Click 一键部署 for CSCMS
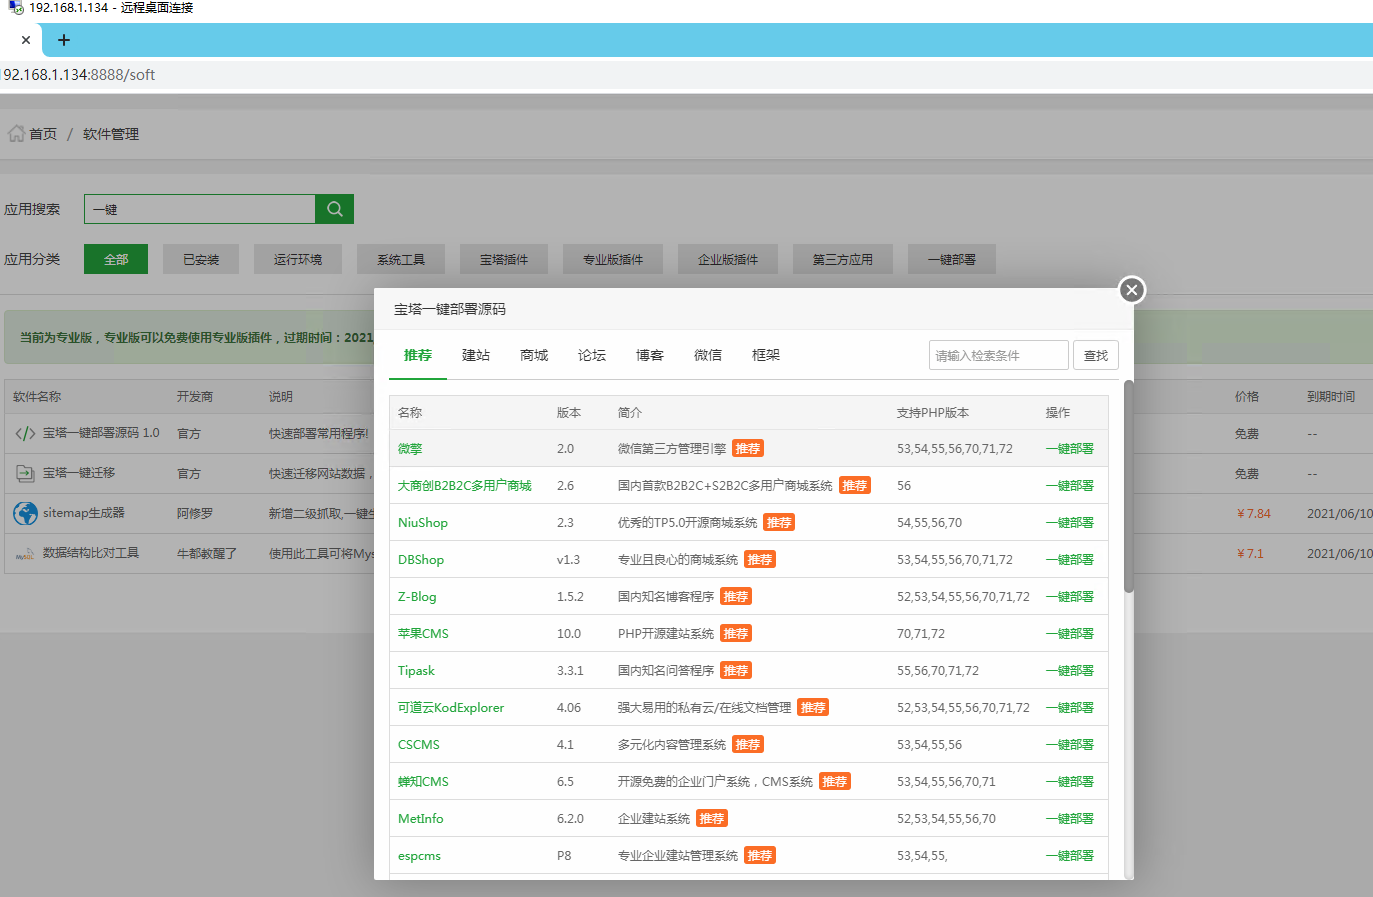The height and width of the screenshot is (897, 1373). (x=1070, y=745)
